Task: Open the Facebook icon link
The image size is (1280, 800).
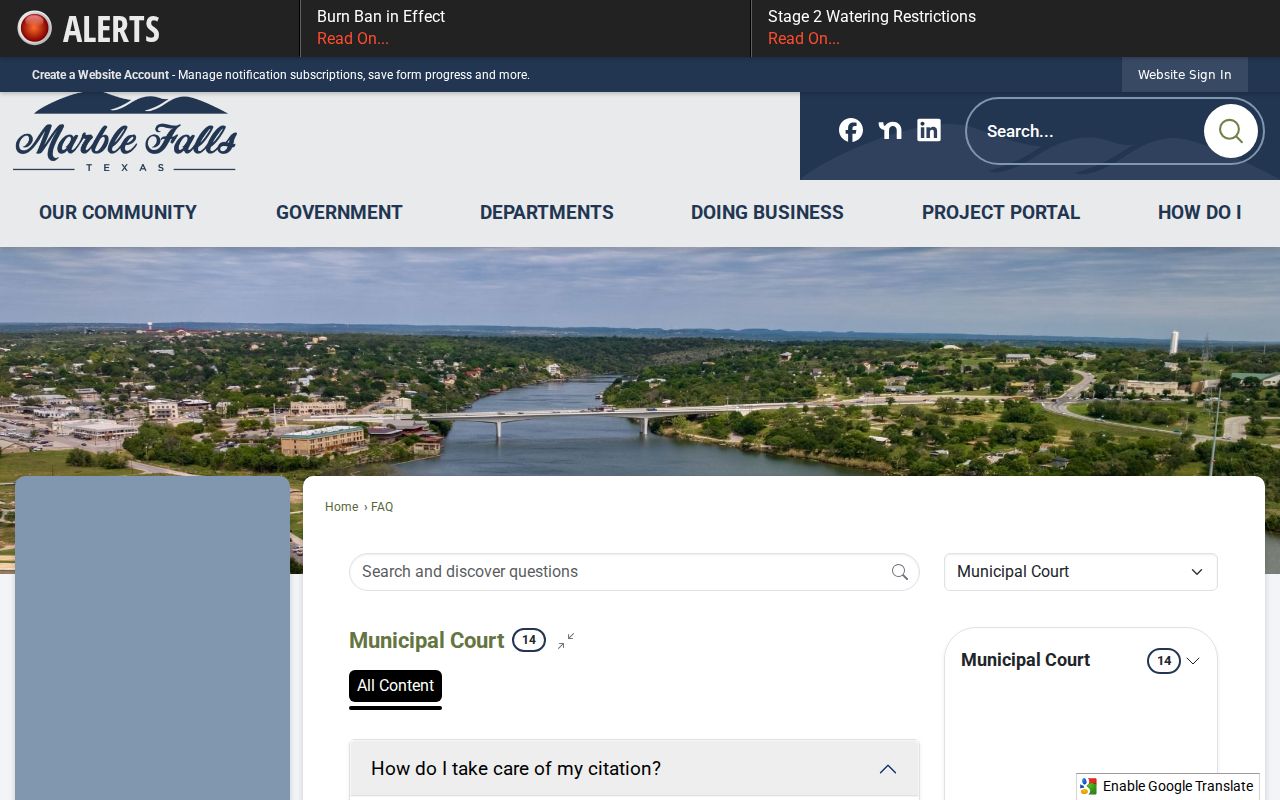Action: tap(851, 130)
